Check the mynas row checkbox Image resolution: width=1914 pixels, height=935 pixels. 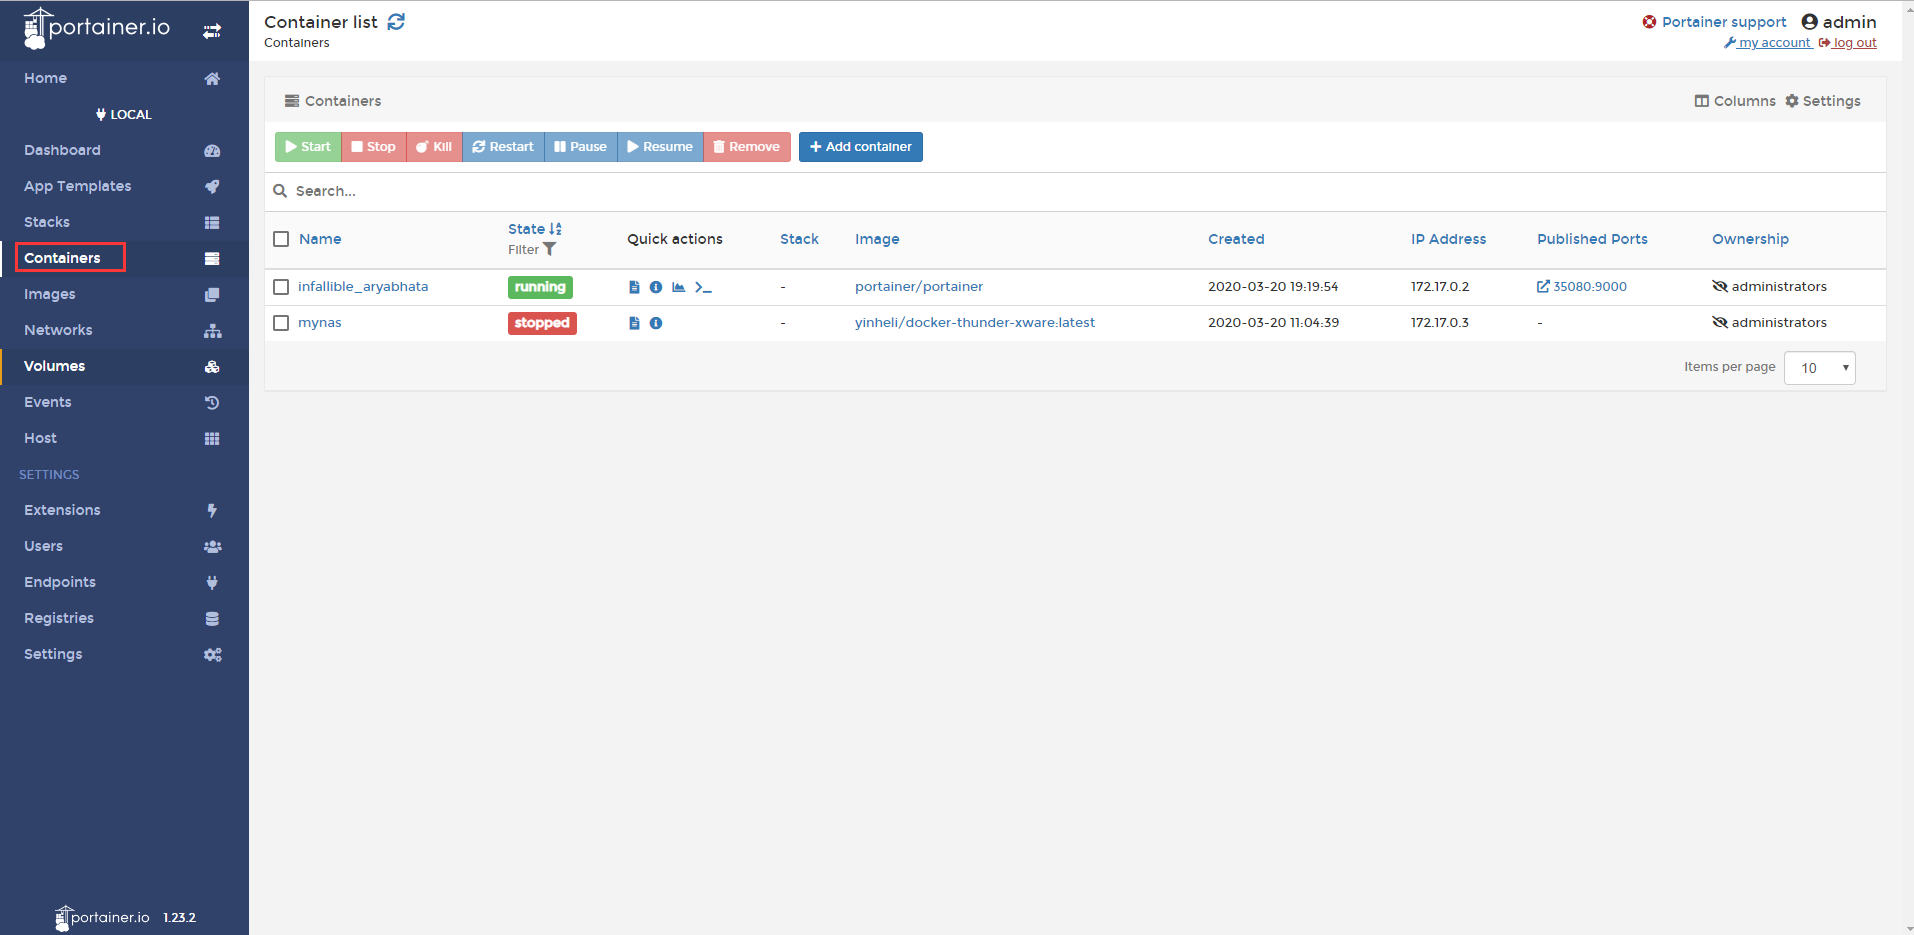pyautogui.click(x=281, y=323)
